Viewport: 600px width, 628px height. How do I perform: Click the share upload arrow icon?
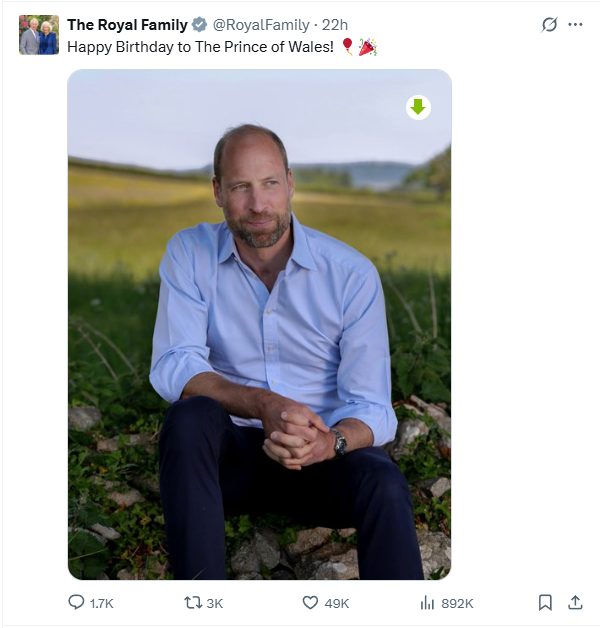(x=575, y=602)
